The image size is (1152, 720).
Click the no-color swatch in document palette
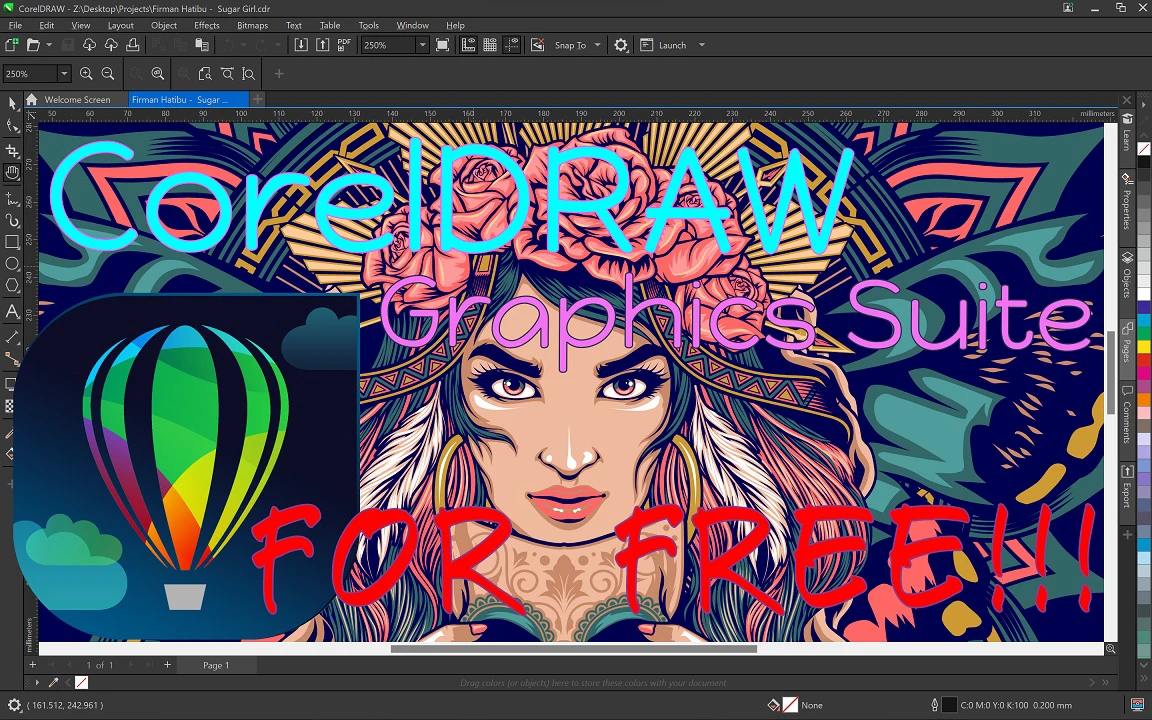[x=82, y=683]
